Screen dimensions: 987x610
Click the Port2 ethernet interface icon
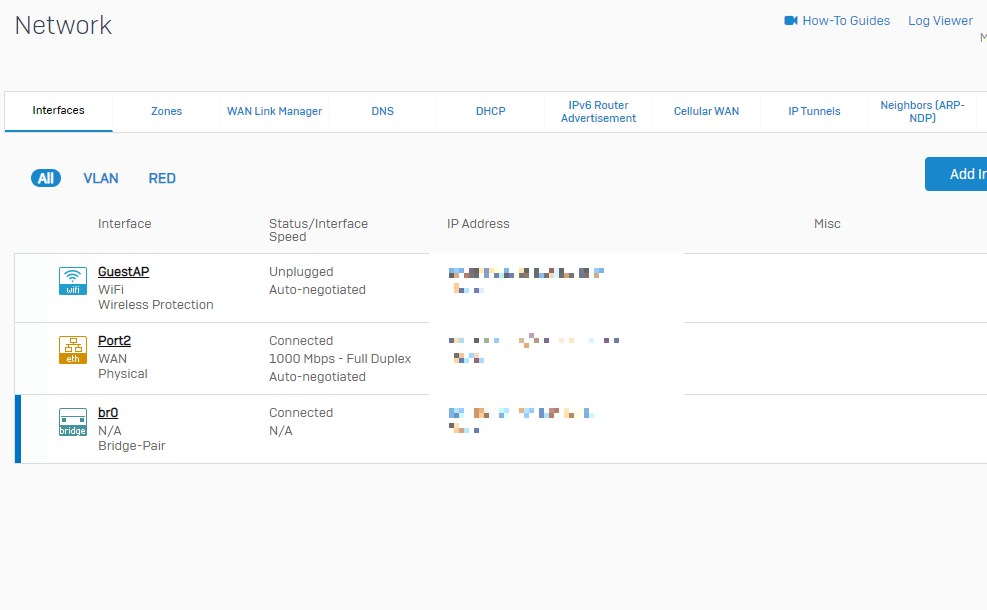pos(73,350)
